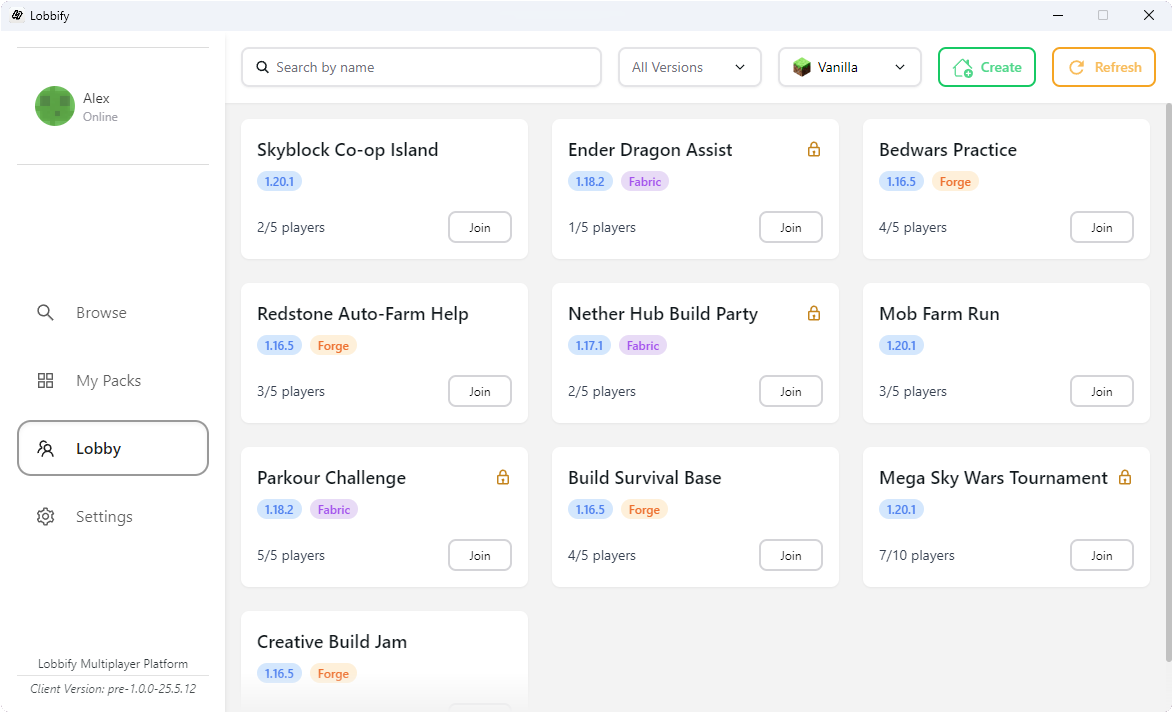Click the Fabric tag on Ender Dragon Assist

tap(645, 182)
